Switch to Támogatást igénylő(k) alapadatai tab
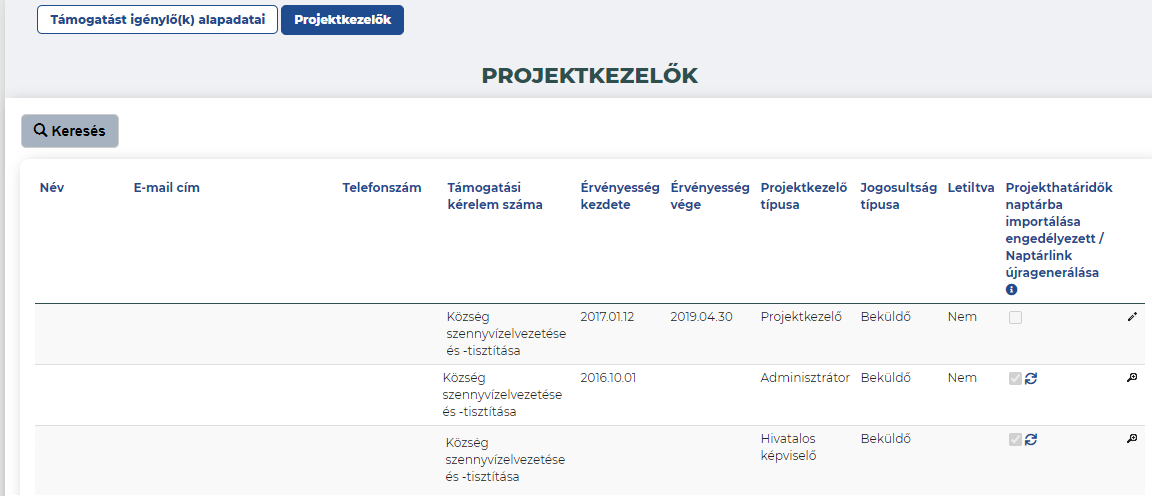The width and height of the screenshot is (1152, 496). tap(157, 20)
